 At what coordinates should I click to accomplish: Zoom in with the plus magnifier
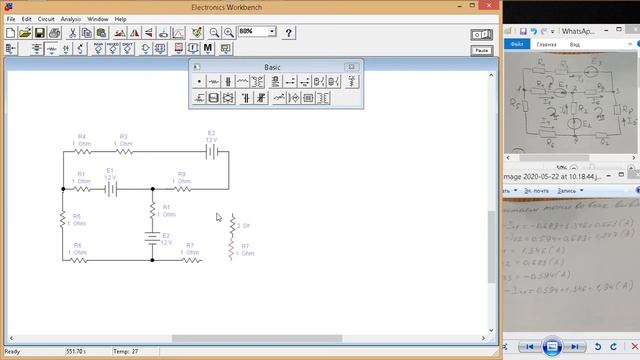pos(229,33)
